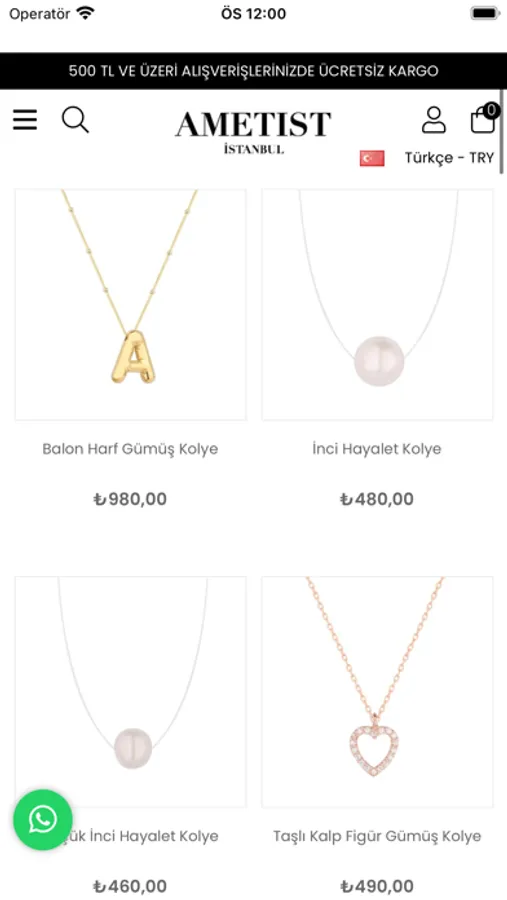This screenshot has width=507, height=900.
Task: Tap the search magnifier icon
Action: click(75, 120)
